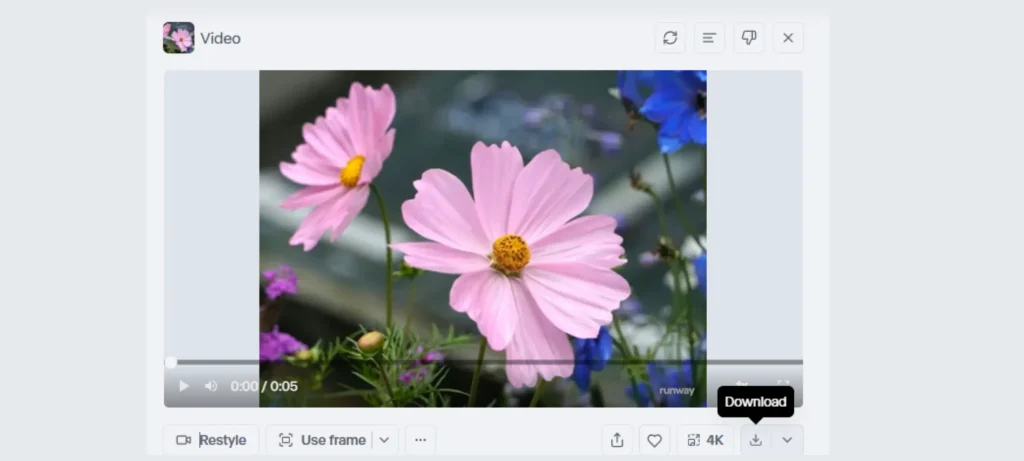Play the flower video
This screenshot has width=1024, height=461.
[x=184, y=386]
